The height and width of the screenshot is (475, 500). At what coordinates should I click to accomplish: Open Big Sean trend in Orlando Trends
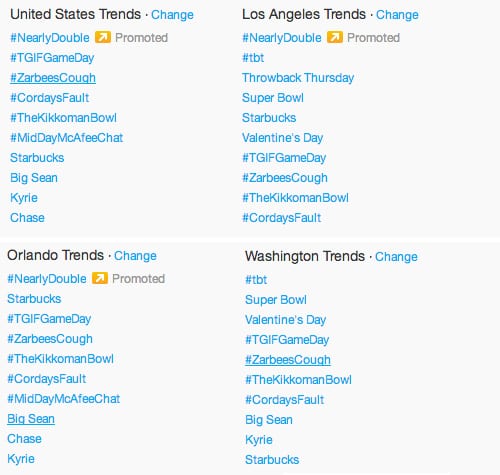[x=31, y=419]
